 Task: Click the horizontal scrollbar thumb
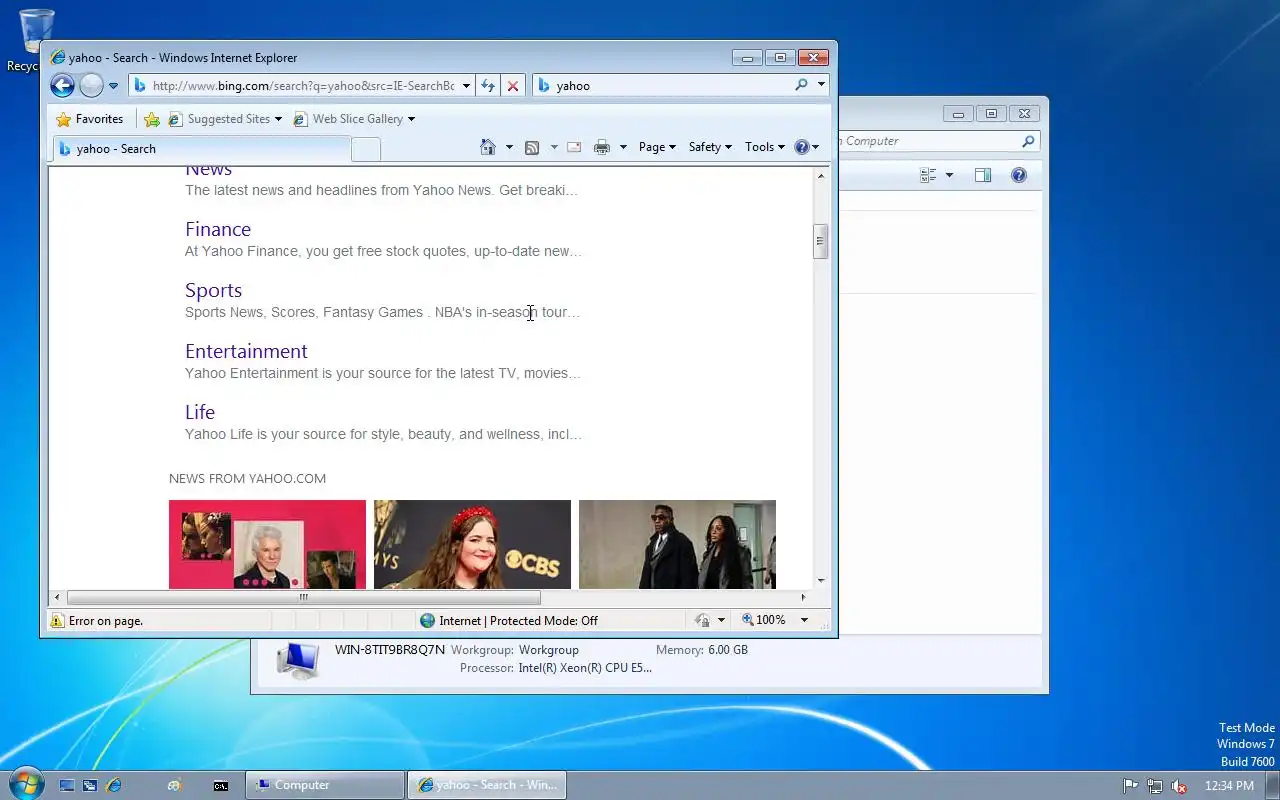(x=303, y=598)
